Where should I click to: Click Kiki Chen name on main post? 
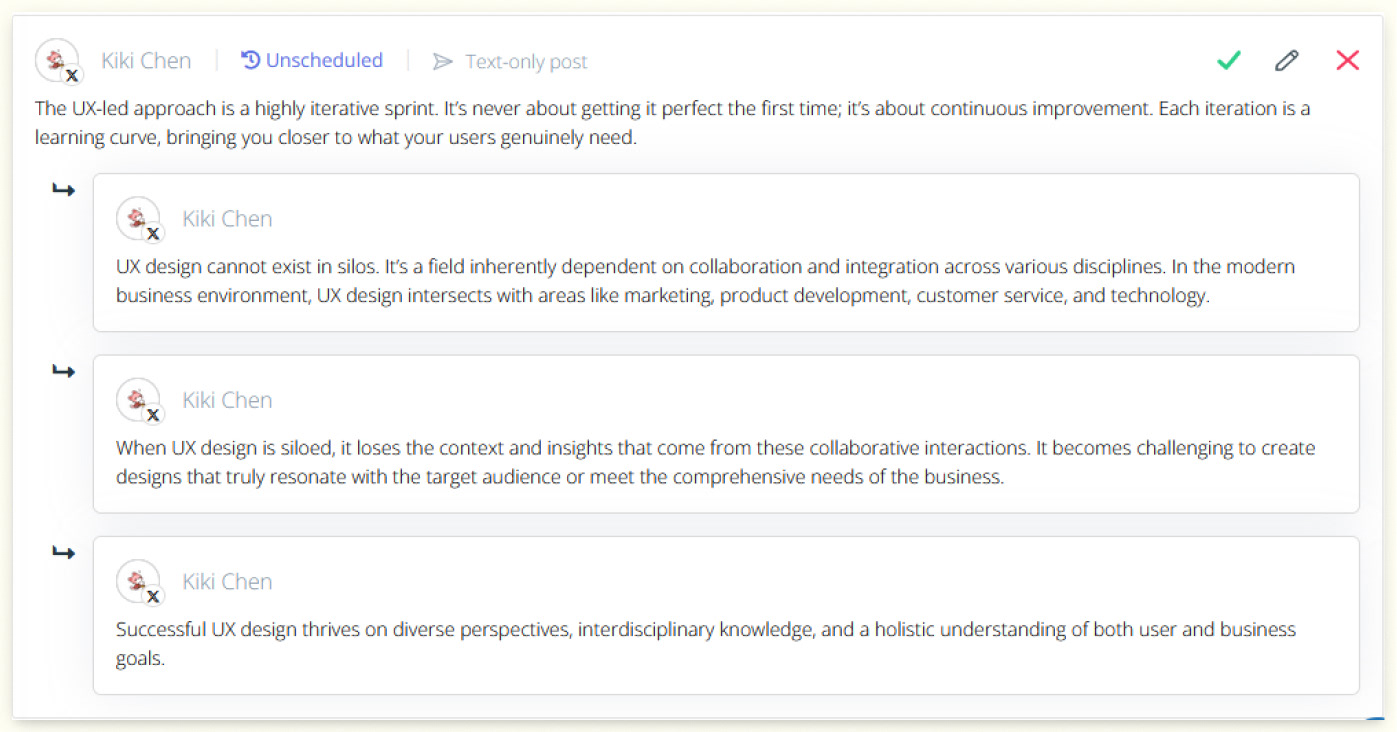pos(146,61)
